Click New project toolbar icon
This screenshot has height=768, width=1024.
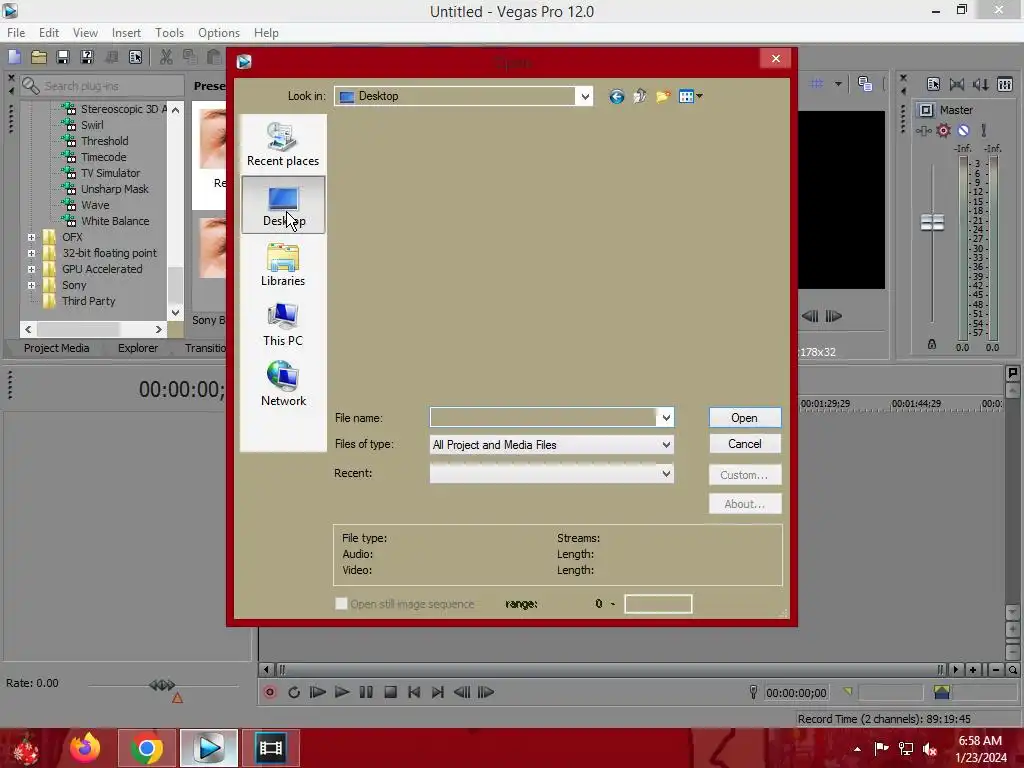click(14, 57)
